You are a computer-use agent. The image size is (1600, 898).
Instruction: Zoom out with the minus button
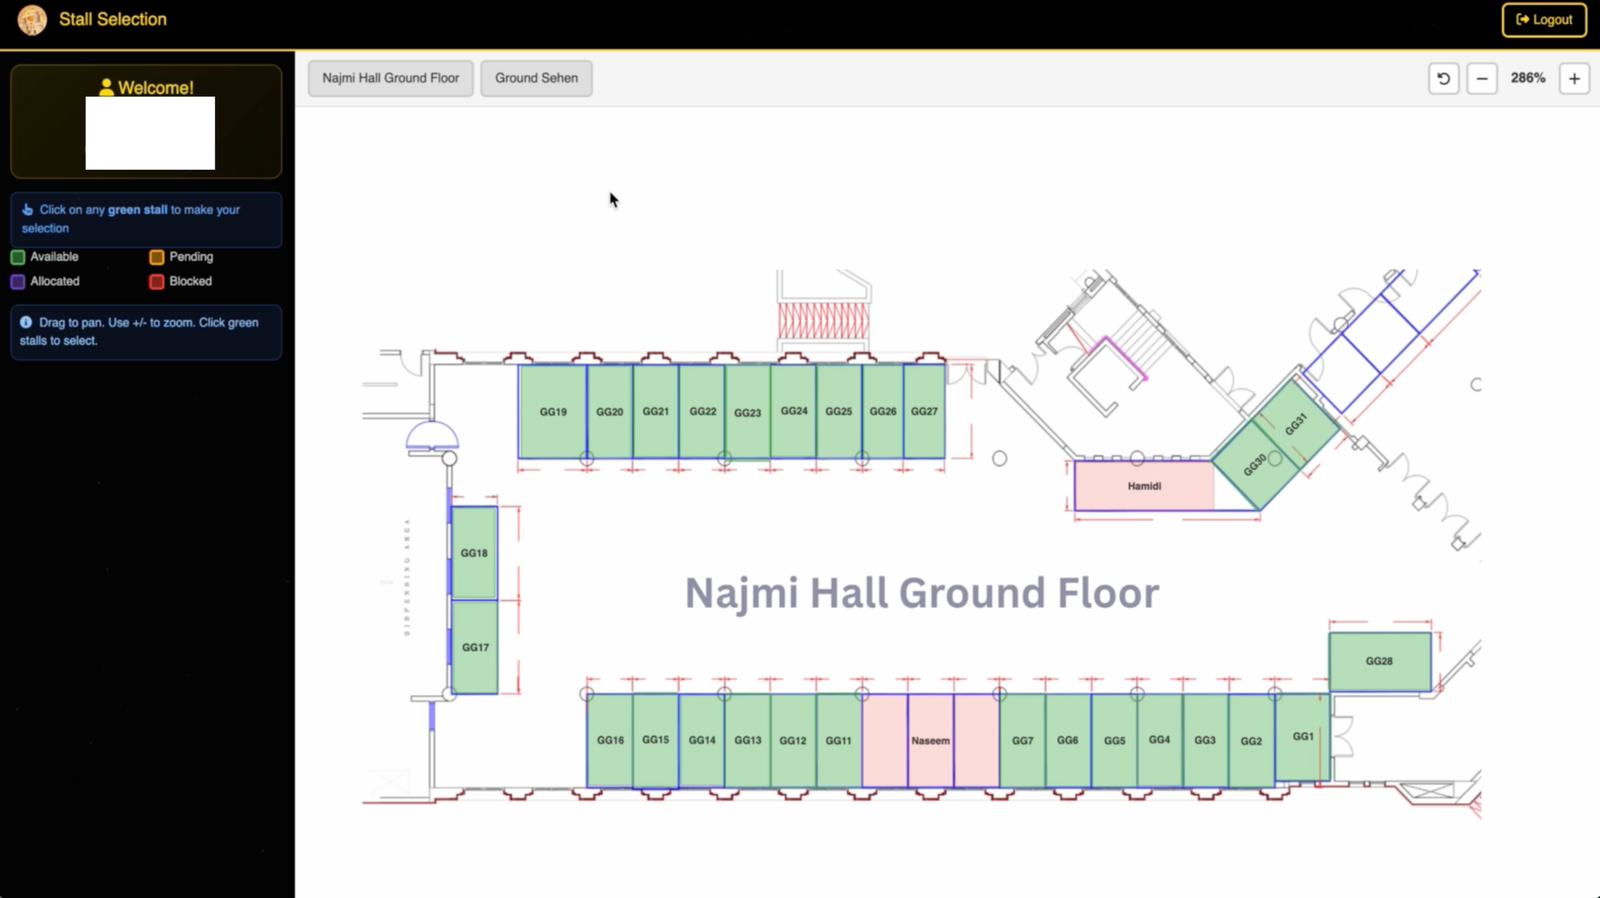point(1482,78)
